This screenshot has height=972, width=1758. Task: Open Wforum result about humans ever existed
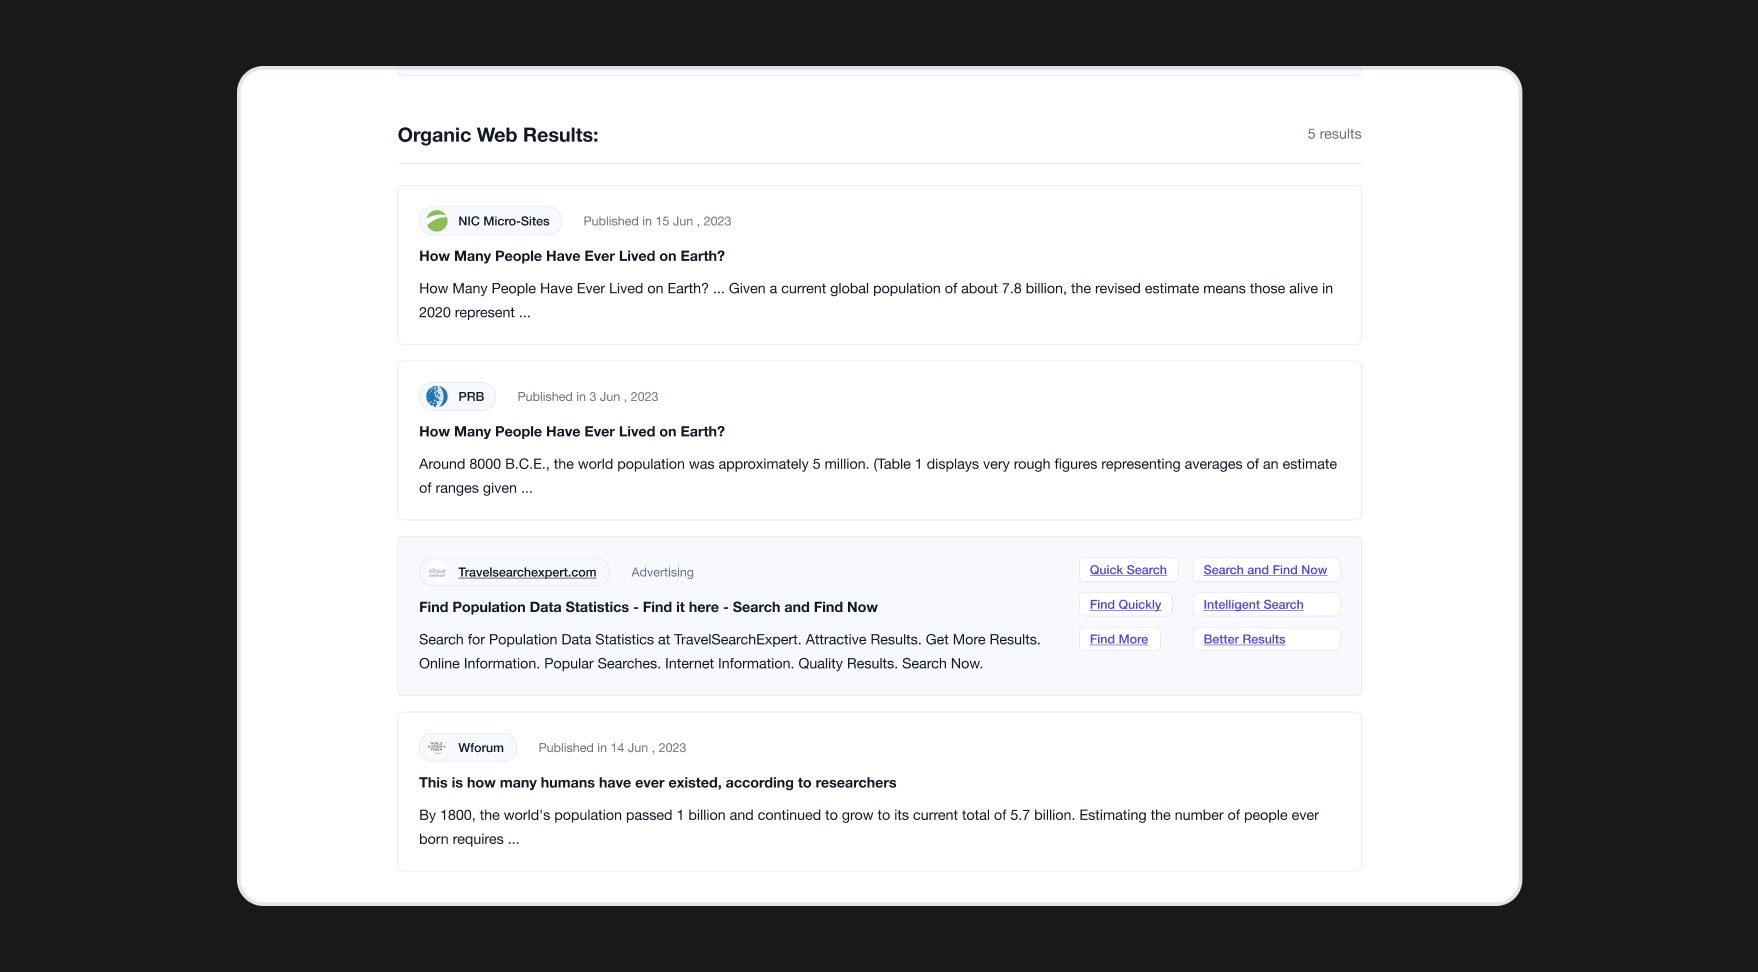coord(657,783)
